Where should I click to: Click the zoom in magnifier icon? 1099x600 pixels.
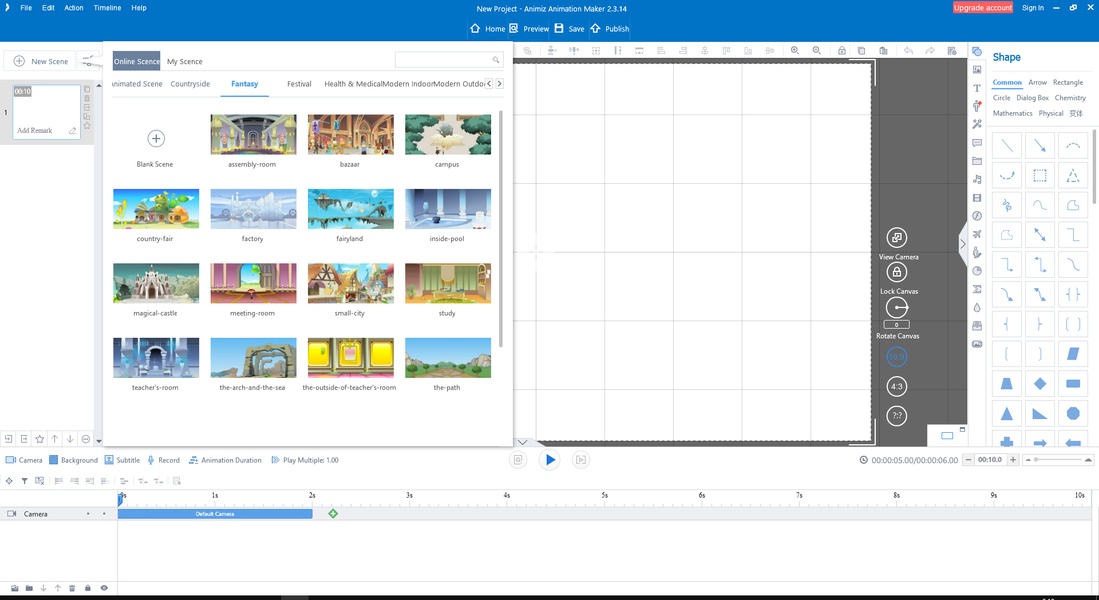pyautogui.click(x=795, y=50)
